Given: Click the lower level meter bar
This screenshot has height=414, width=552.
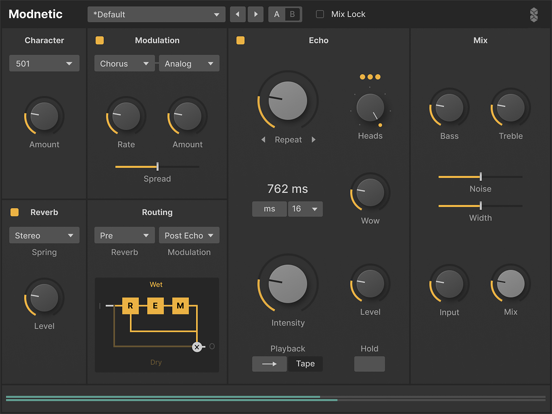Looking at the screenshot, I should click(x=276, y=400).
